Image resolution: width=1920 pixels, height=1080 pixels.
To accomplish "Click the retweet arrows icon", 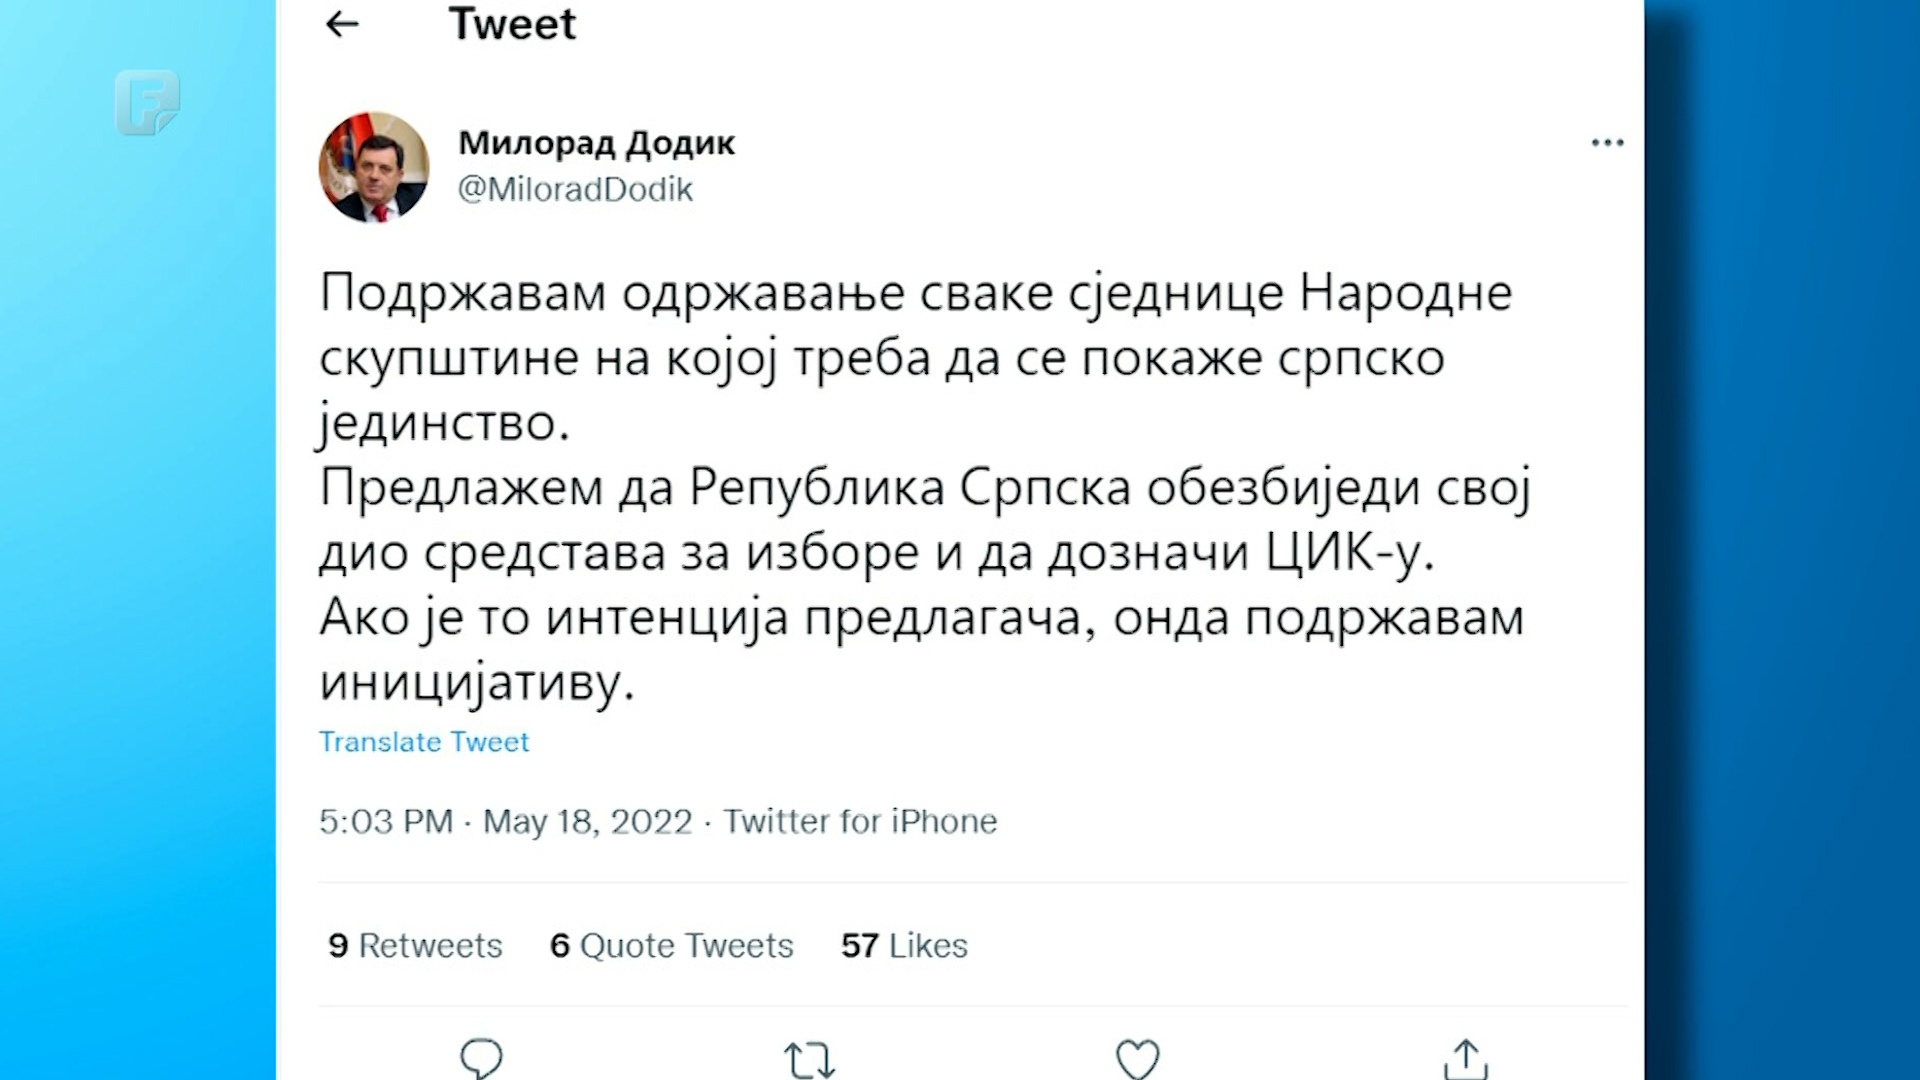I will [x=809, y=1059].
